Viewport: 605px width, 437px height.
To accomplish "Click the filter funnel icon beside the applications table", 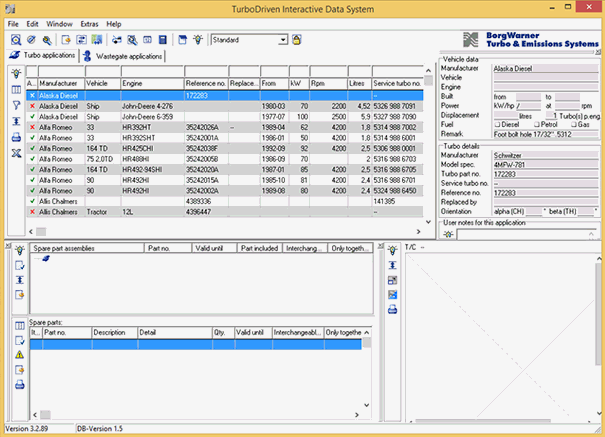I will 16,105.
